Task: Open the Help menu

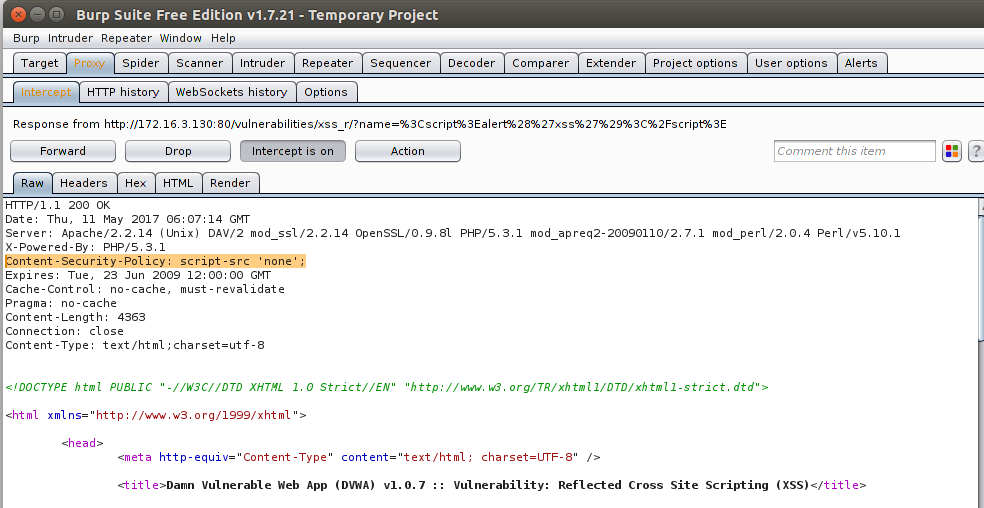Action: [223, 38]
